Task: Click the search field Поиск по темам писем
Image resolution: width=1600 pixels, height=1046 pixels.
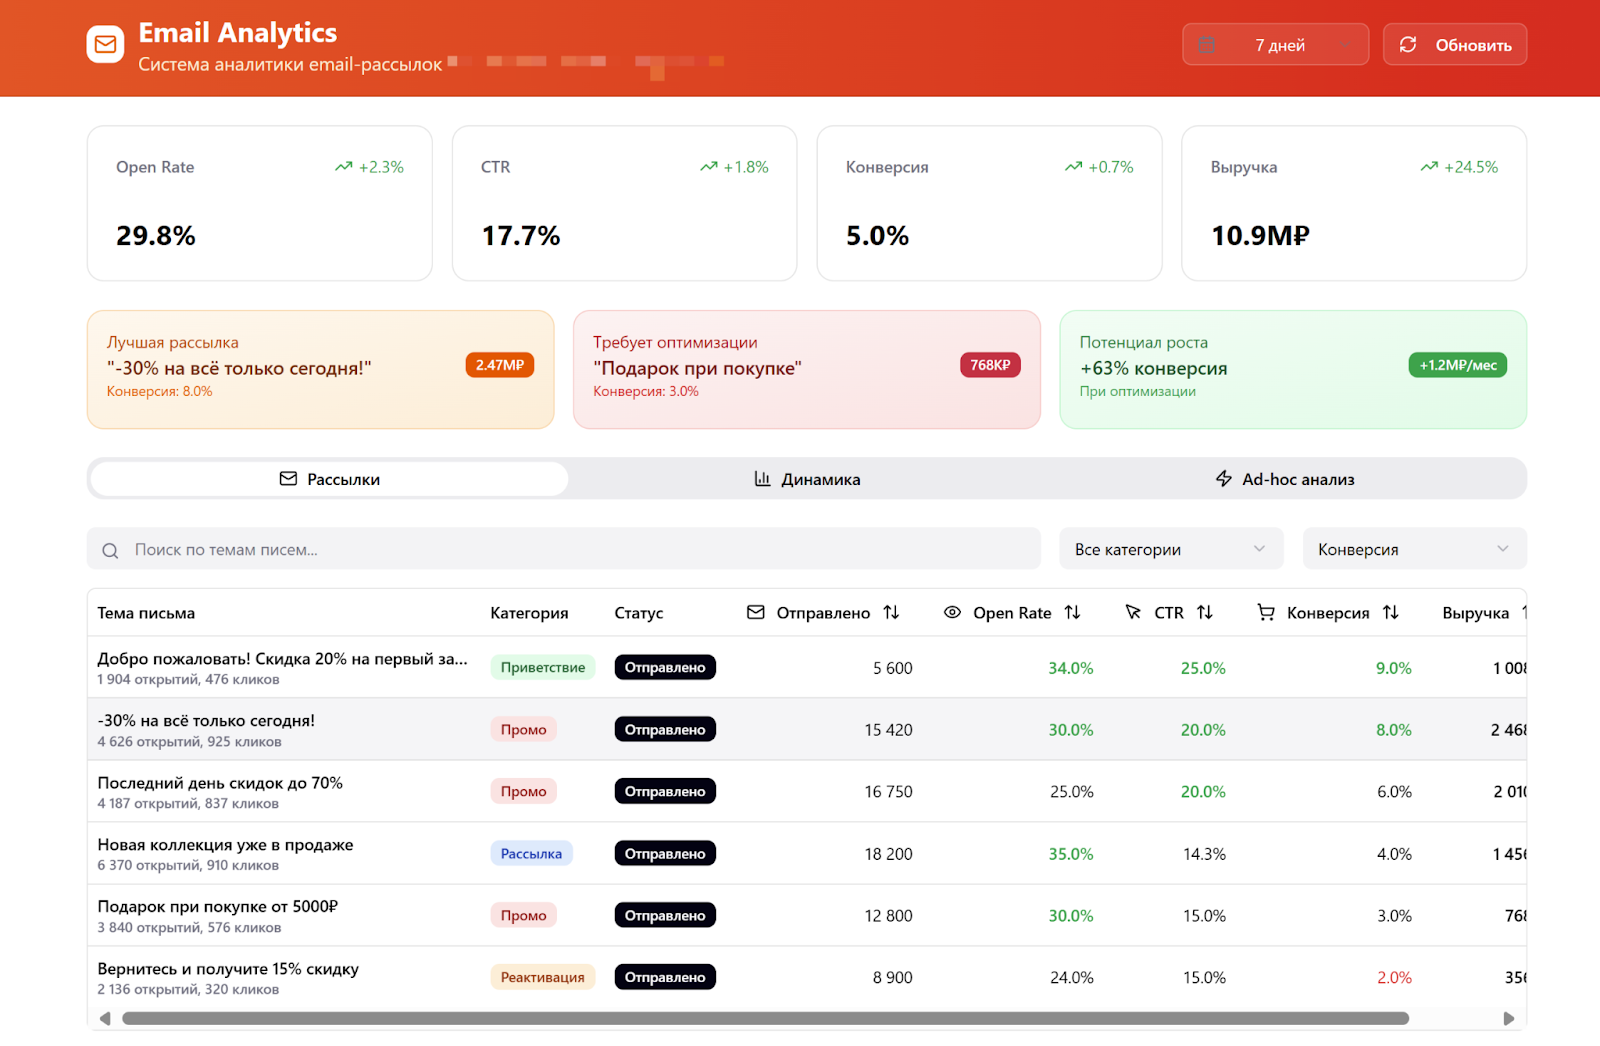Action: tap(564, 549)
